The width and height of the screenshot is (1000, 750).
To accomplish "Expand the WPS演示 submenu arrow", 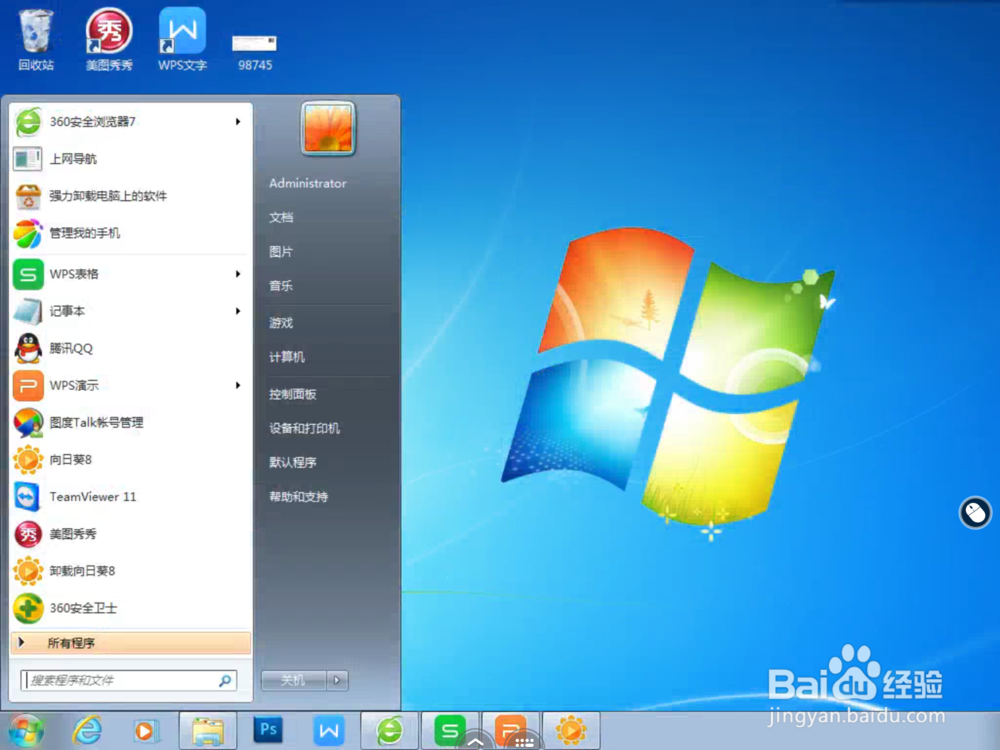I will (x=237, y=385).
